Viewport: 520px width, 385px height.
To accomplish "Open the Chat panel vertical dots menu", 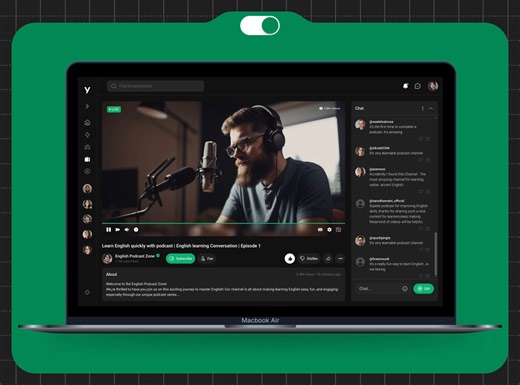I will 423,108.
